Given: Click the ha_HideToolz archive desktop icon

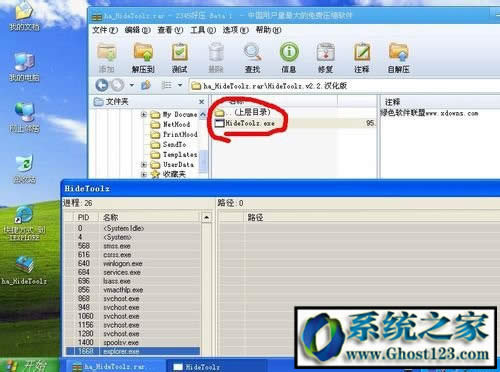Looking at the screenshot, I should [x=24, y=271].
